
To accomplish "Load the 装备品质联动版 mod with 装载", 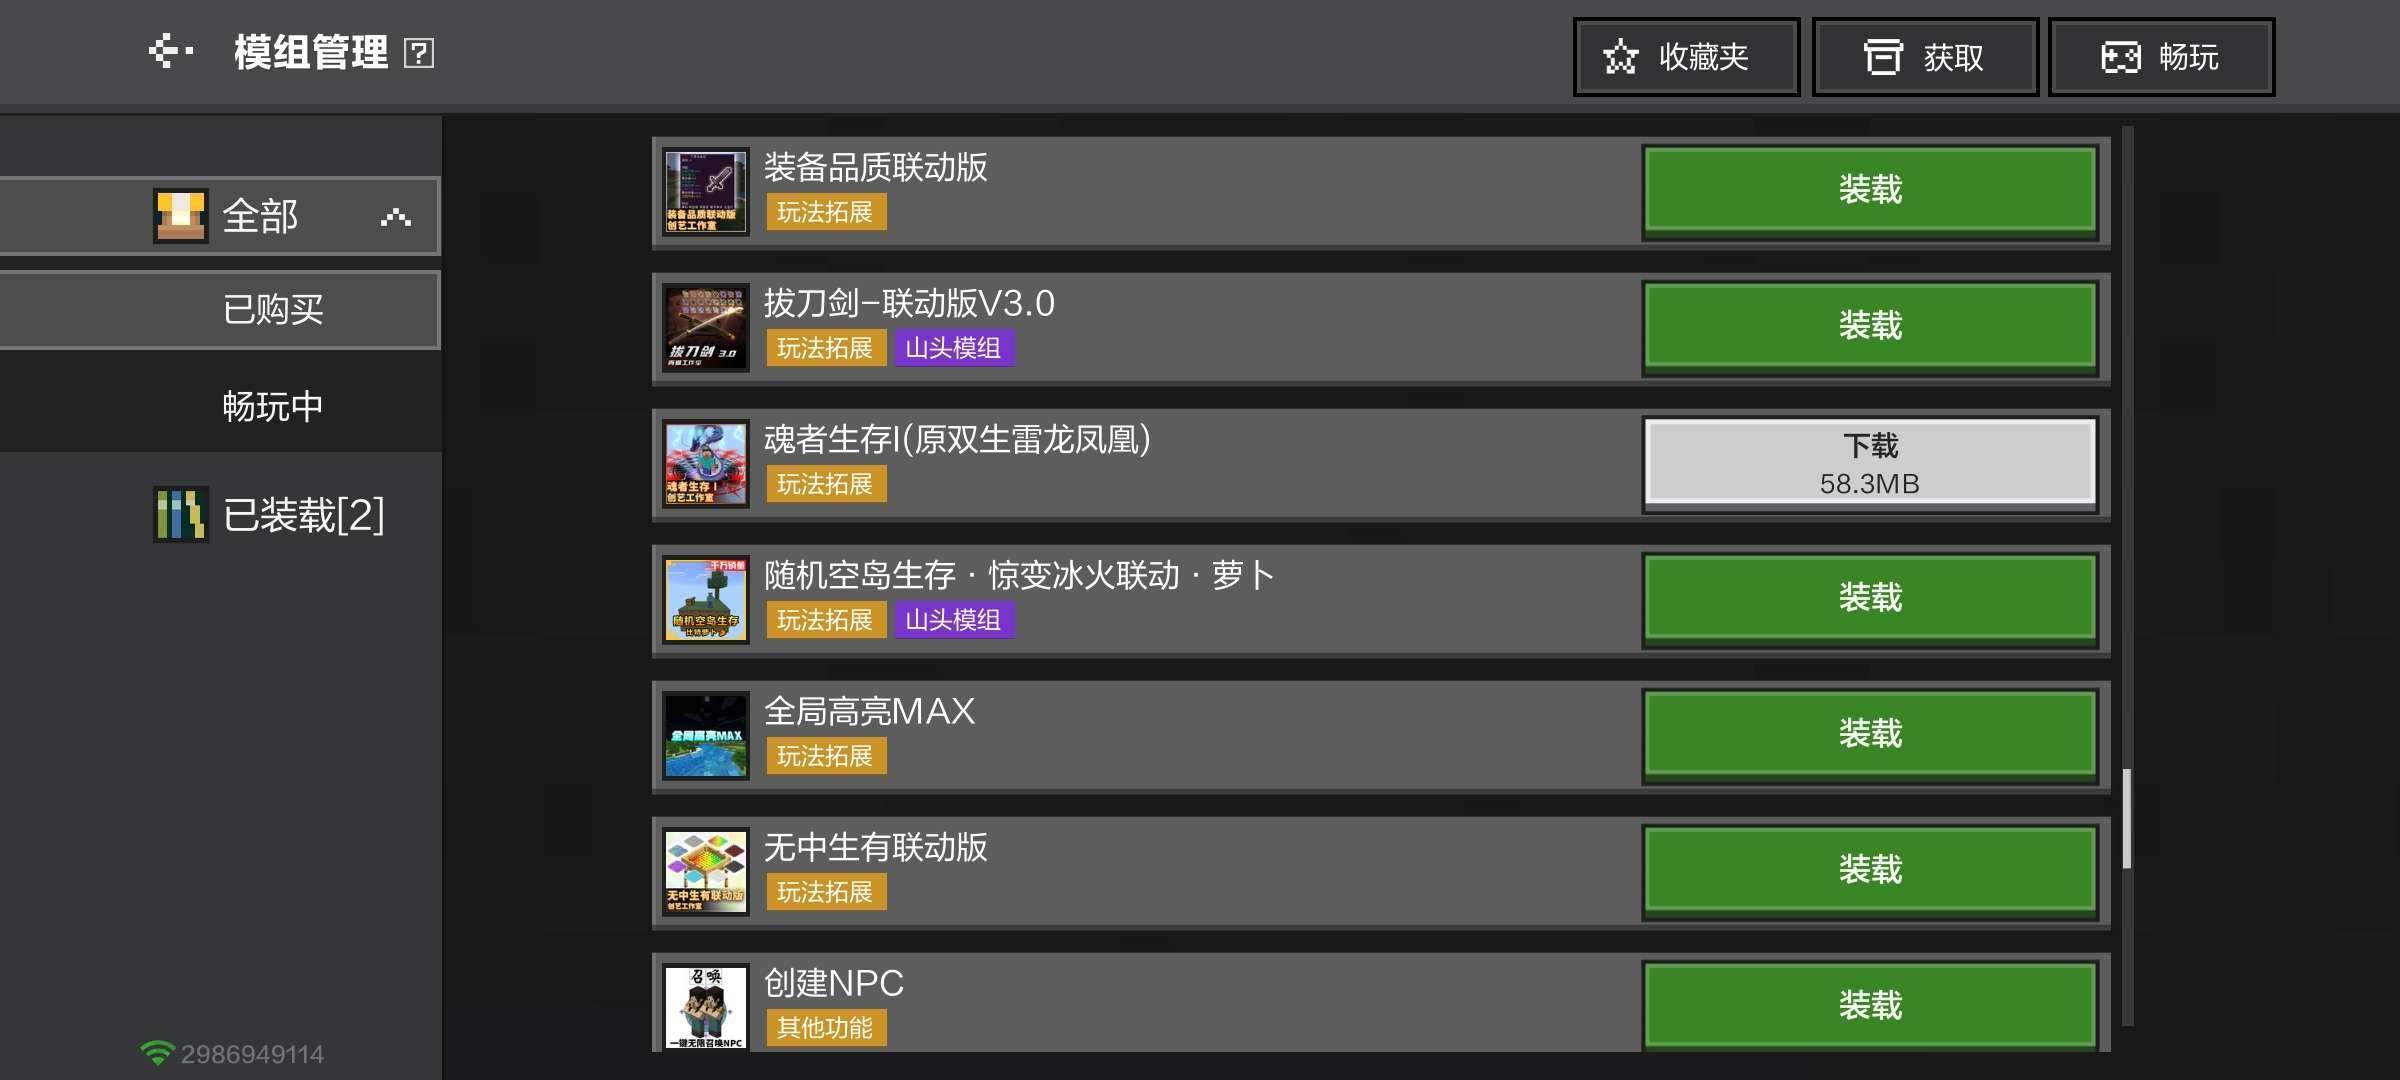I will pyautogui.click(x=1870, y=190).
